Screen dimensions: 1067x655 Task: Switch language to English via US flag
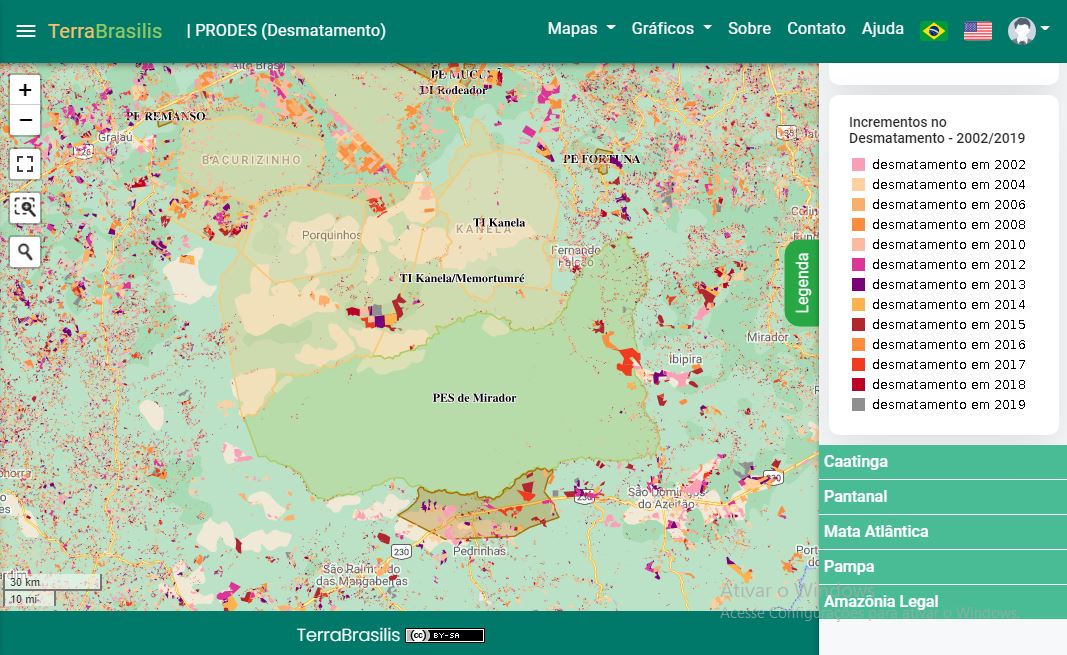point(977,31)
